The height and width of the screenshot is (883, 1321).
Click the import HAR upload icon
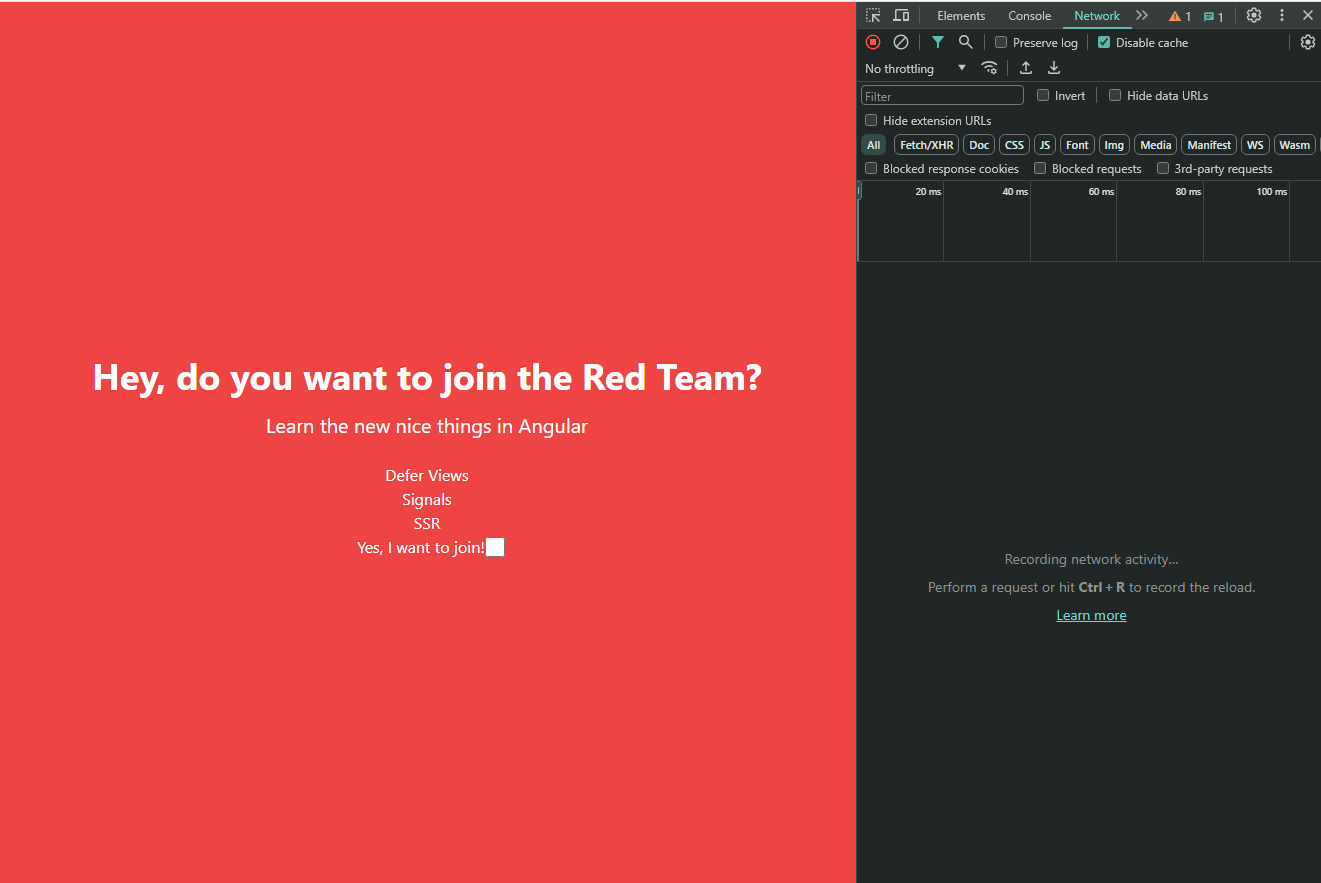click(1026, 68)
